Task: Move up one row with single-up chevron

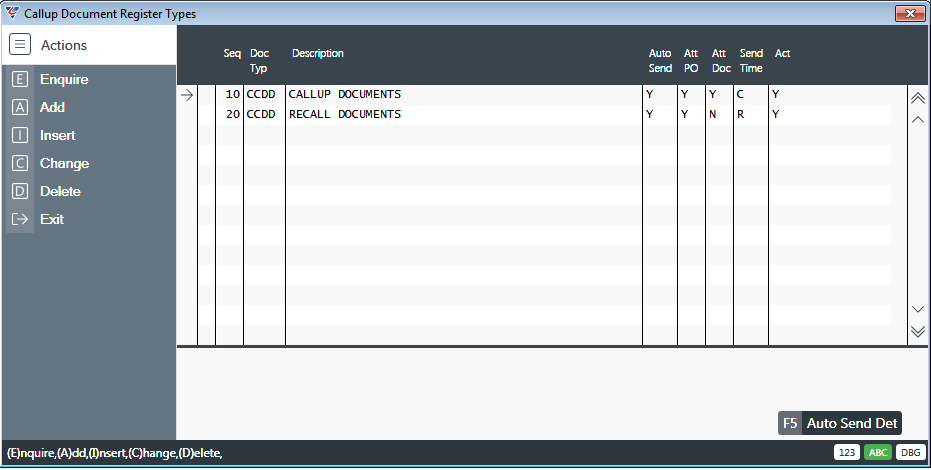Action: (x=917, y=119)
